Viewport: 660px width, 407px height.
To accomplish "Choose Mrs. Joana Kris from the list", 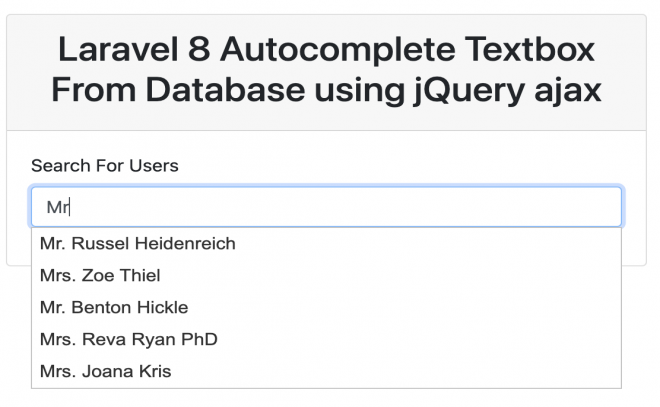I will [x=326, y=372].
